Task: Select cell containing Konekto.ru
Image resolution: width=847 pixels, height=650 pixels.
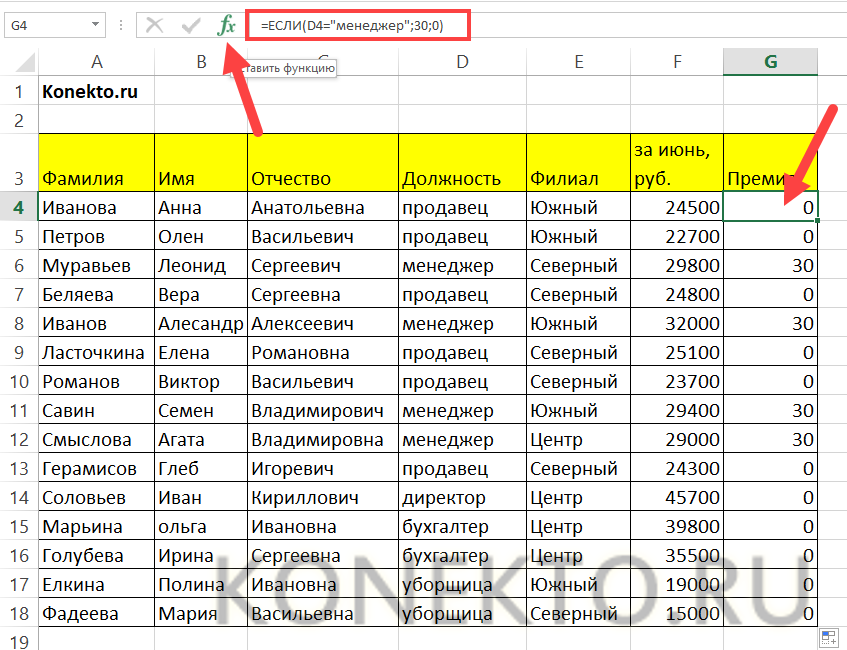Action: coord(96,92)
